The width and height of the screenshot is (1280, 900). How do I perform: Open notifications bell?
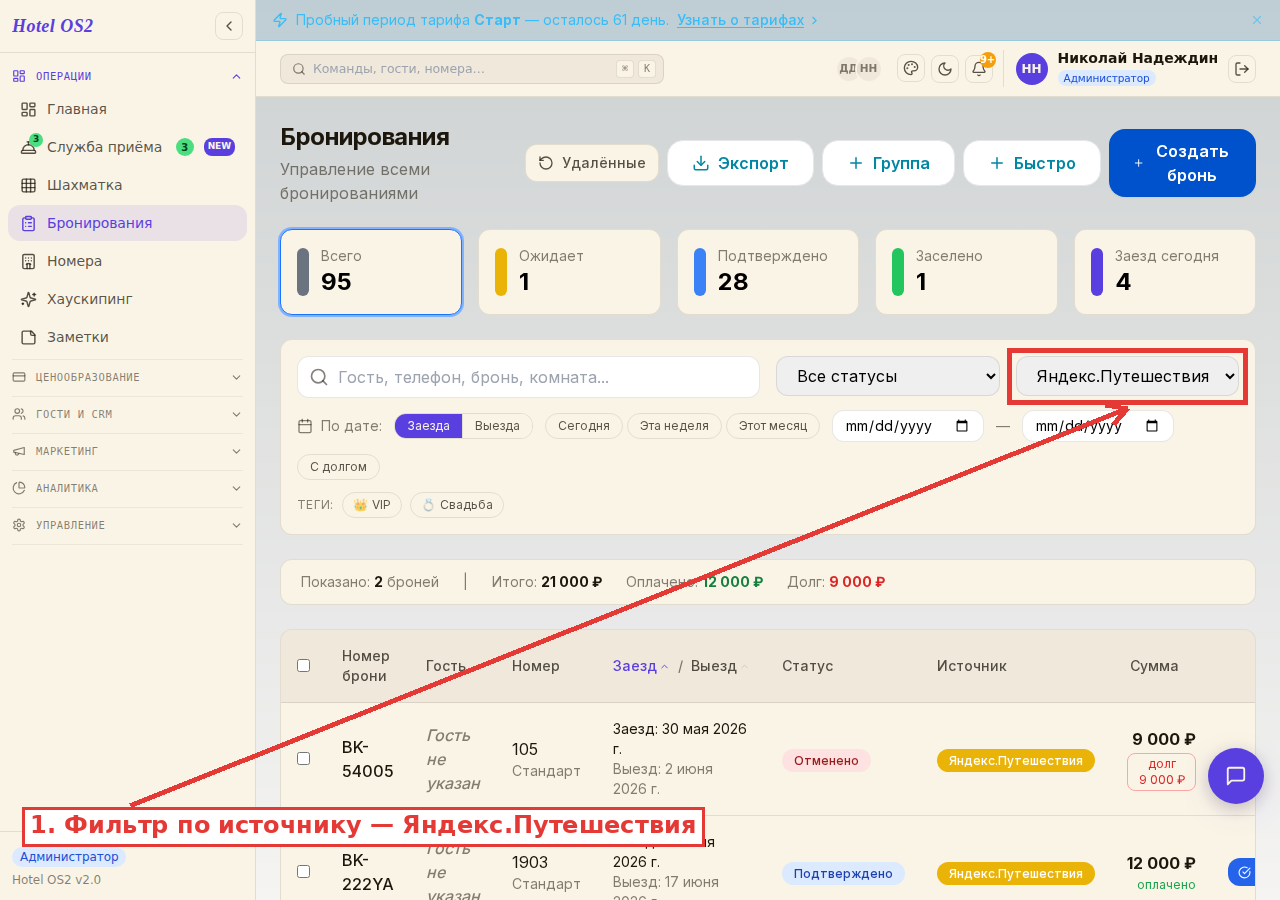pos(979,68)
